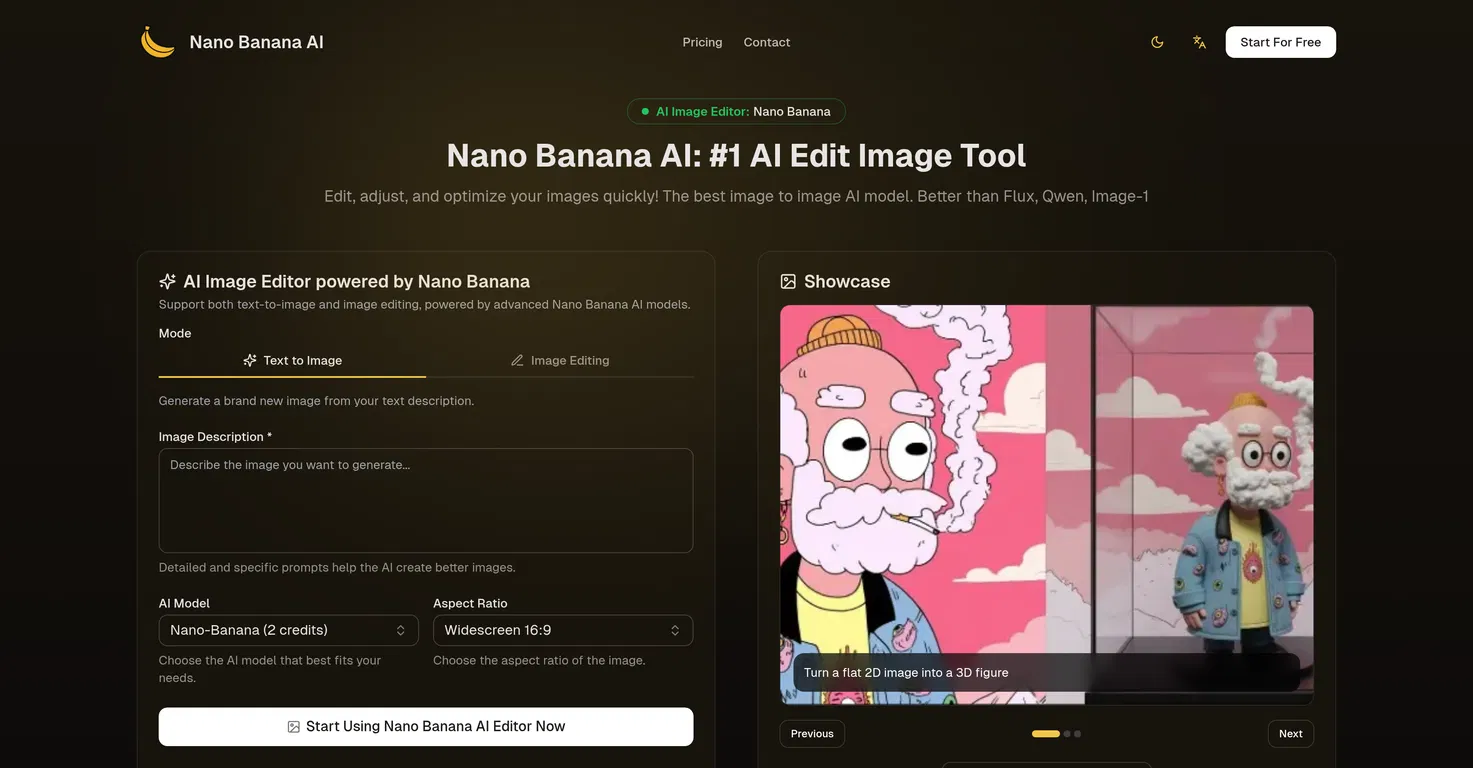
Task: Focus the Image Description text box
Action: coord(425,500)
